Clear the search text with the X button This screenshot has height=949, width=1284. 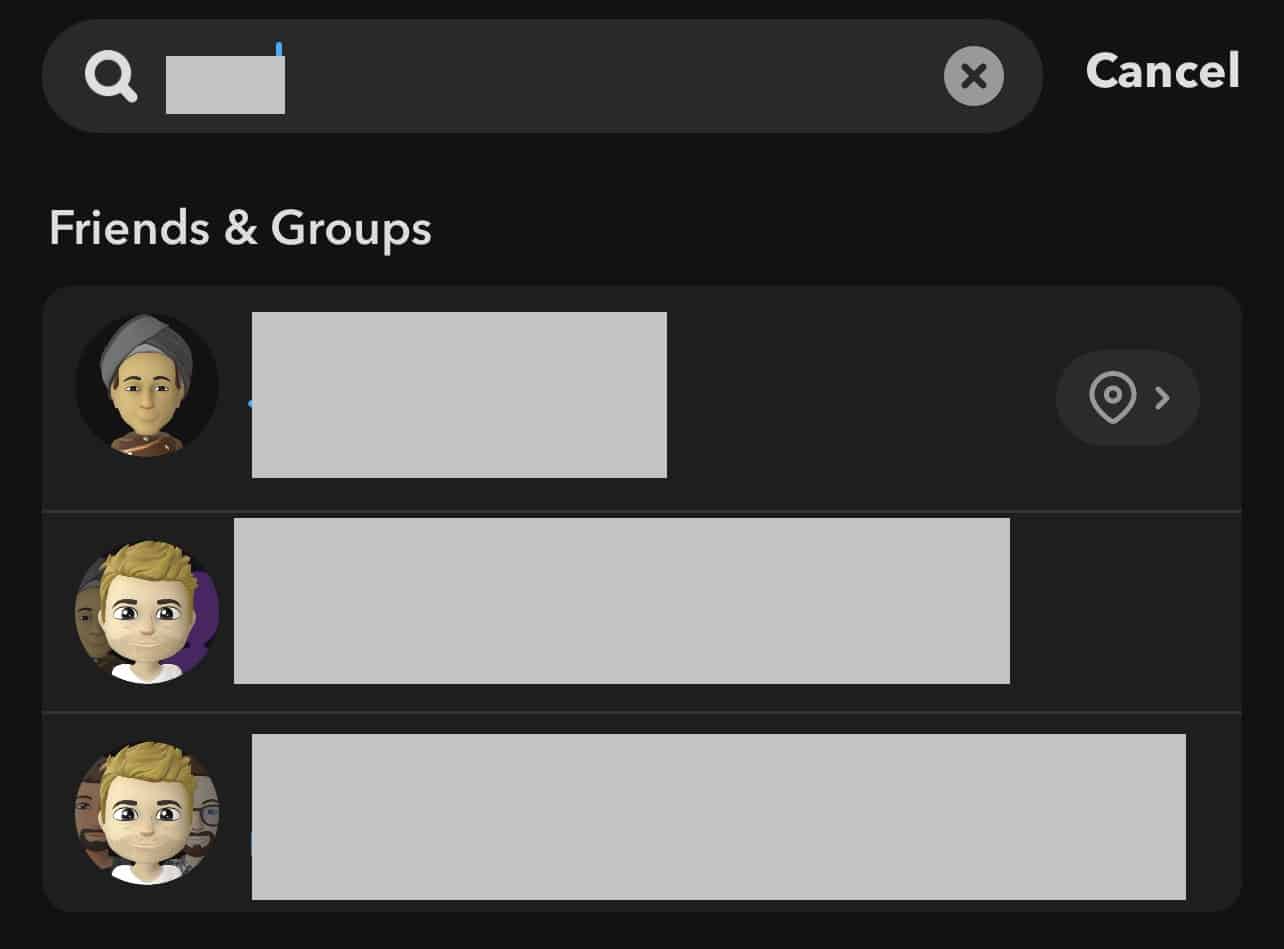973,76
